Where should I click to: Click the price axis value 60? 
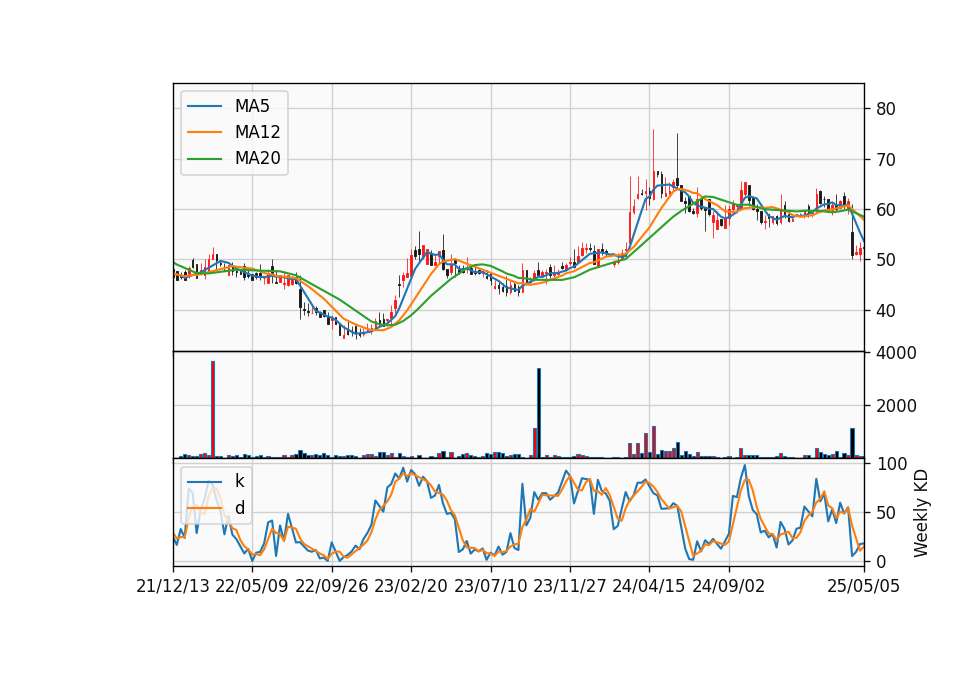tap(885, 210)
